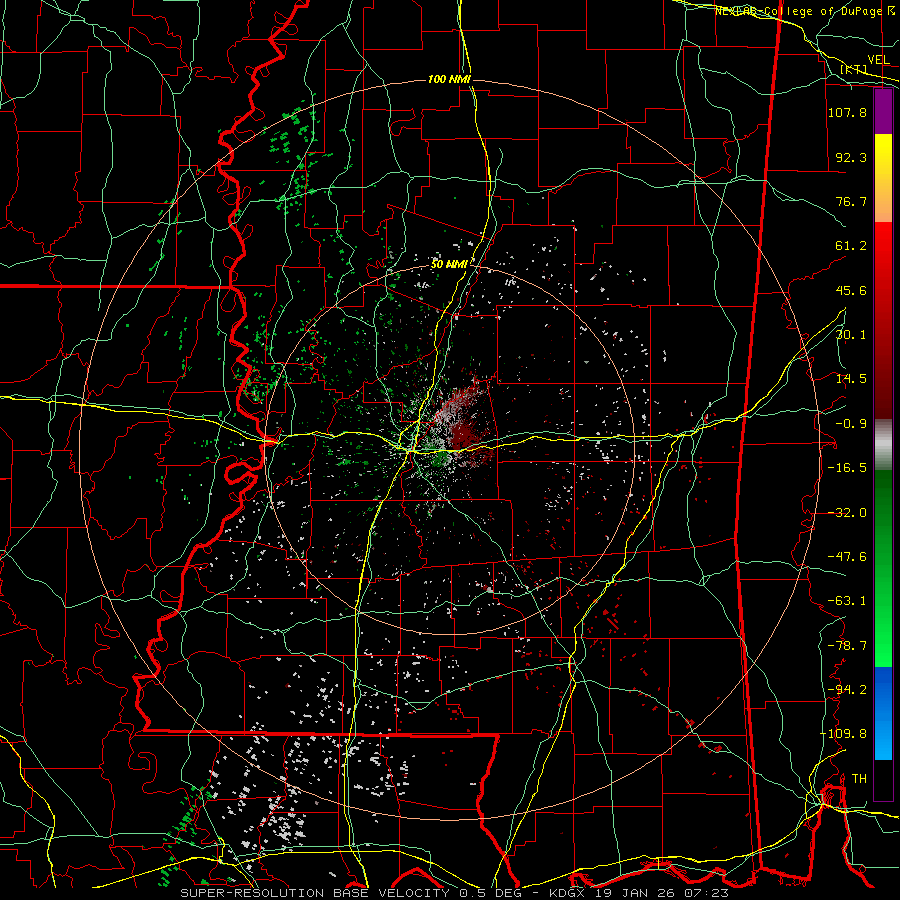Viewport: 900px width, 900px height.
Task: Click the 14.5 value on velocity scale
Action: pyautogui.click(x=851, y=379)
